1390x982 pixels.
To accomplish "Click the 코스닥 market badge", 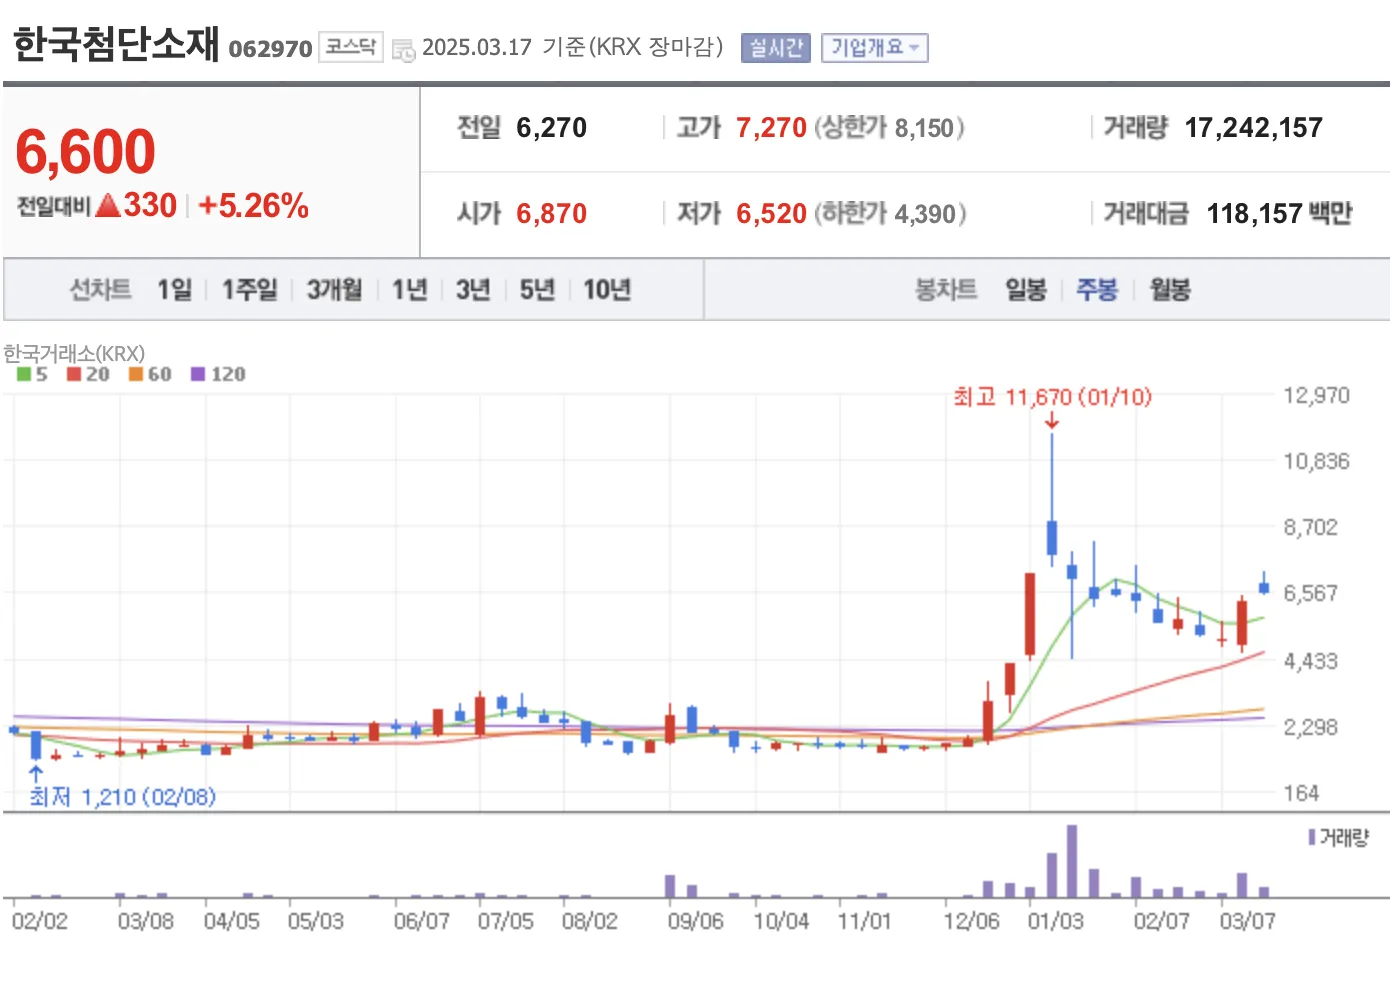I will [351, 47].
